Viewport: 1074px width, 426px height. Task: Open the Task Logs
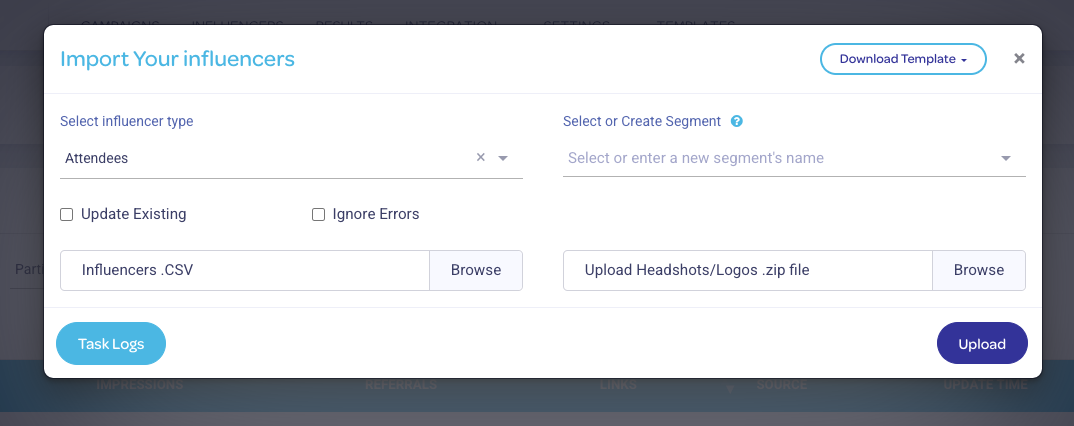click(111, 344)
